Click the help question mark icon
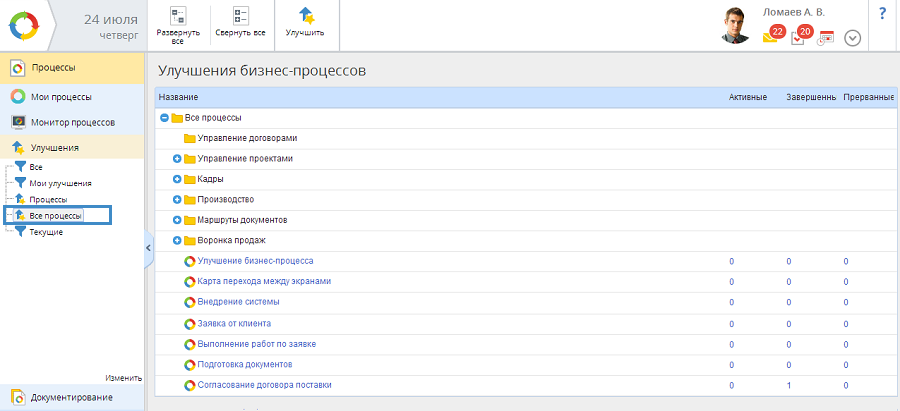This screenshot has width=900, height=411. click(x=883, y=14)
